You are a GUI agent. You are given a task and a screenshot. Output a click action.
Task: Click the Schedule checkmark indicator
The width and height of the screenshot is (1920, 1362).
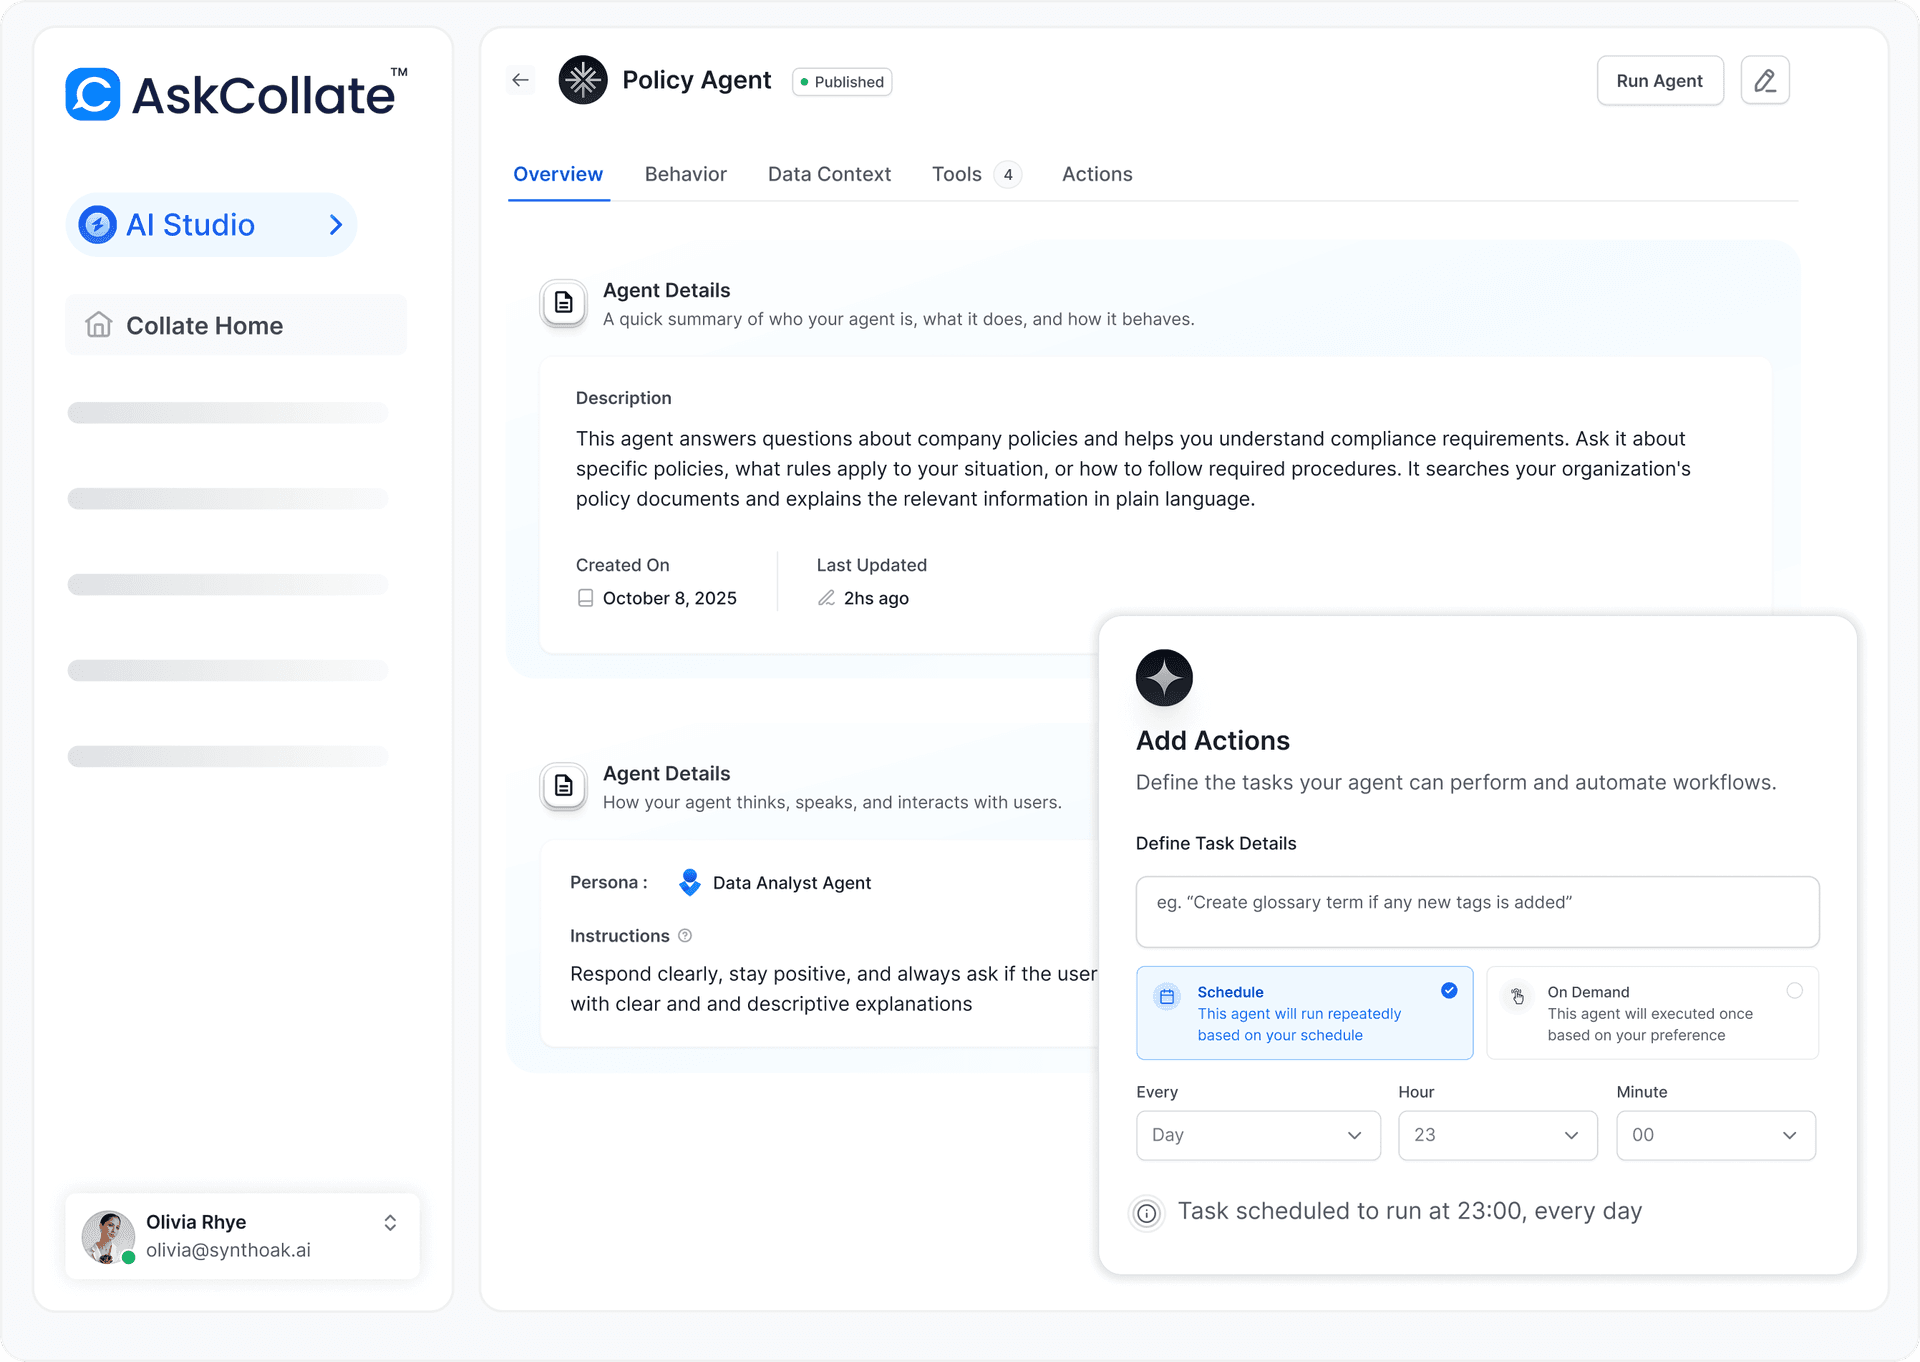[1449, 990]
